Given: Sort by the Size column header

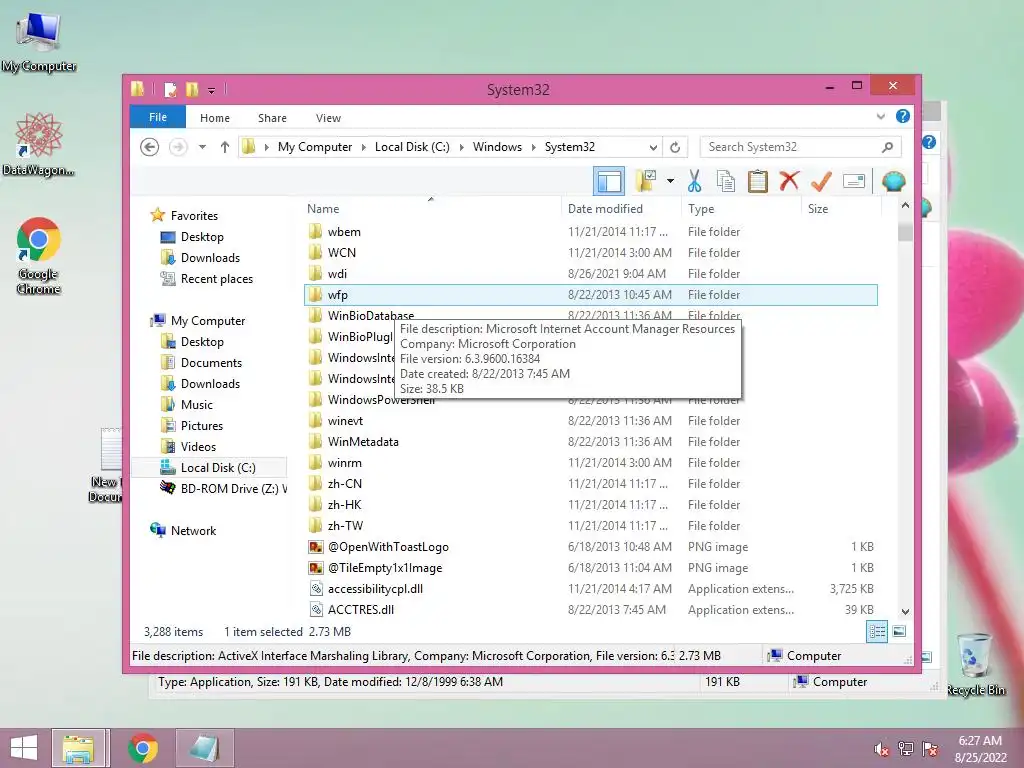Looking at the screenshot, I should pos(818,208).
